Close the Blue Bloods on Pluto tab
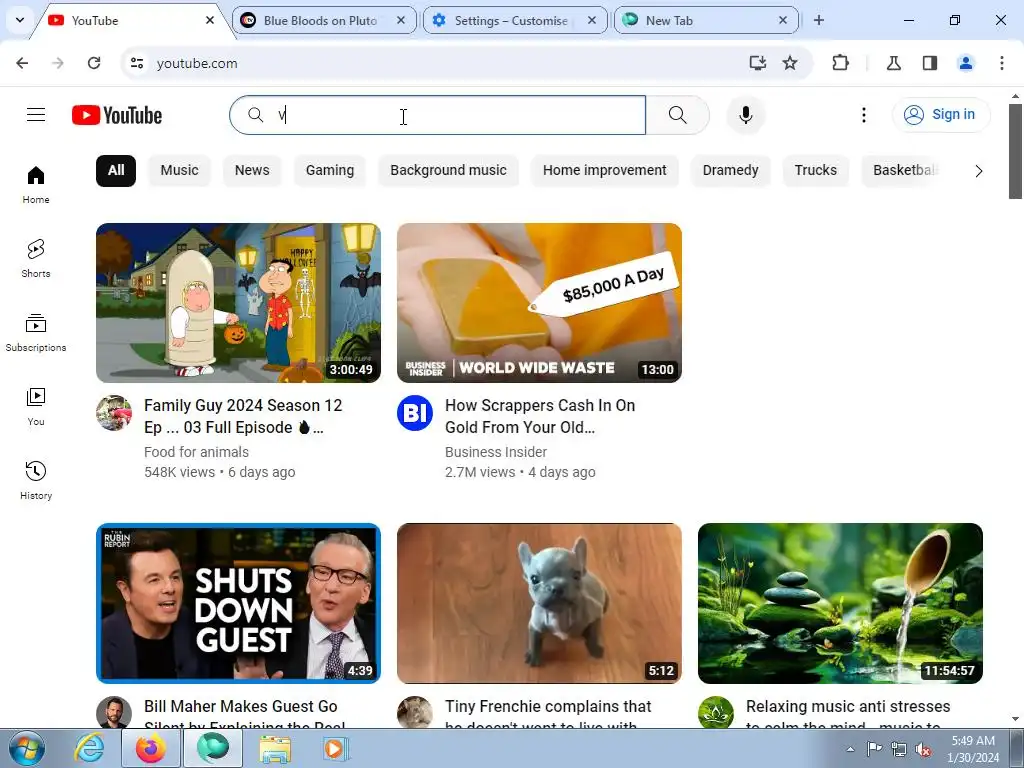 coord(401,20)
